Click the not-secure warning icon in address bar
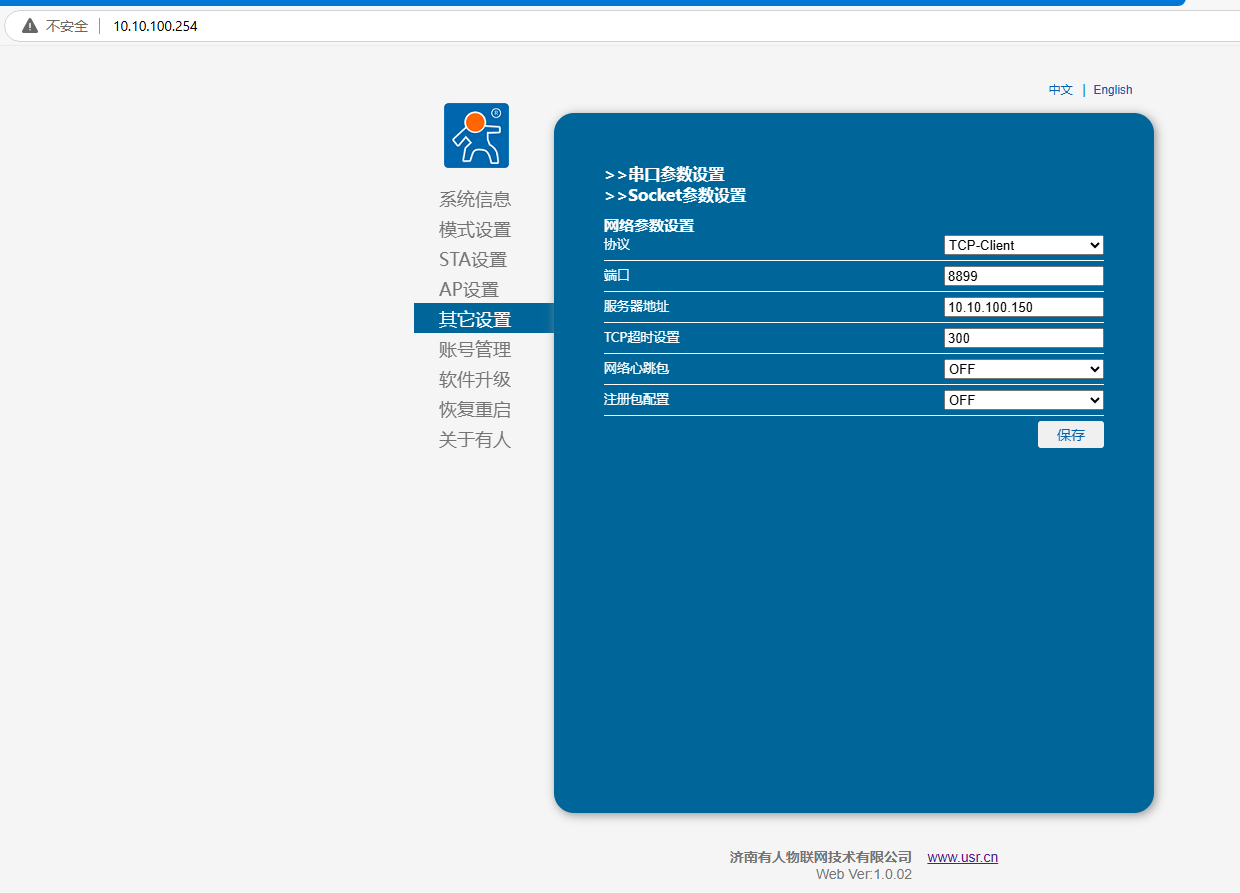 (x=30, y=26)
